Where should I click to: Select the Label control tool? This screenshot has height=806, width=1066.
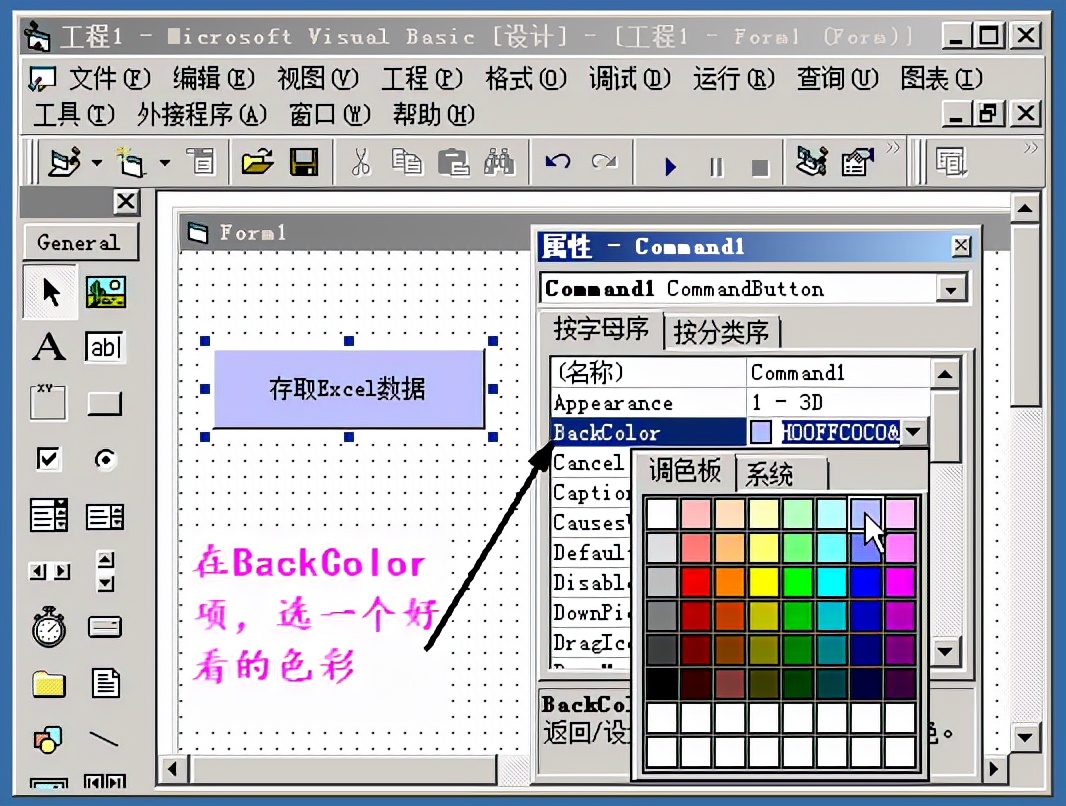click(x=49, y=347)
